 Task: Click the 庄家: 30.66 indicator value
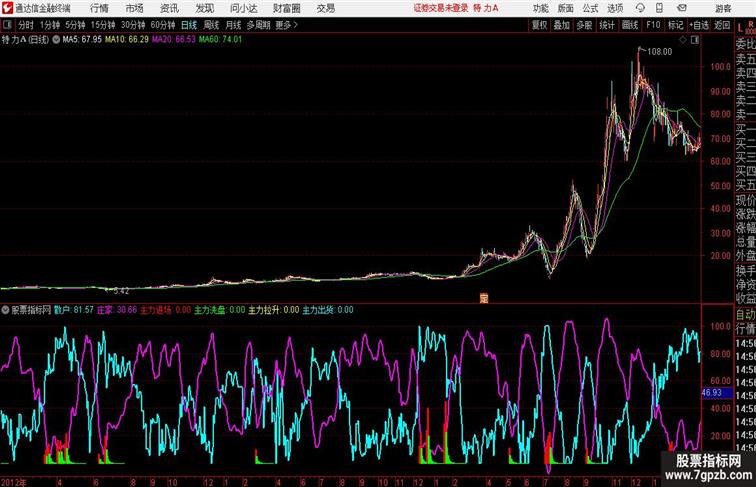(117, 310)
